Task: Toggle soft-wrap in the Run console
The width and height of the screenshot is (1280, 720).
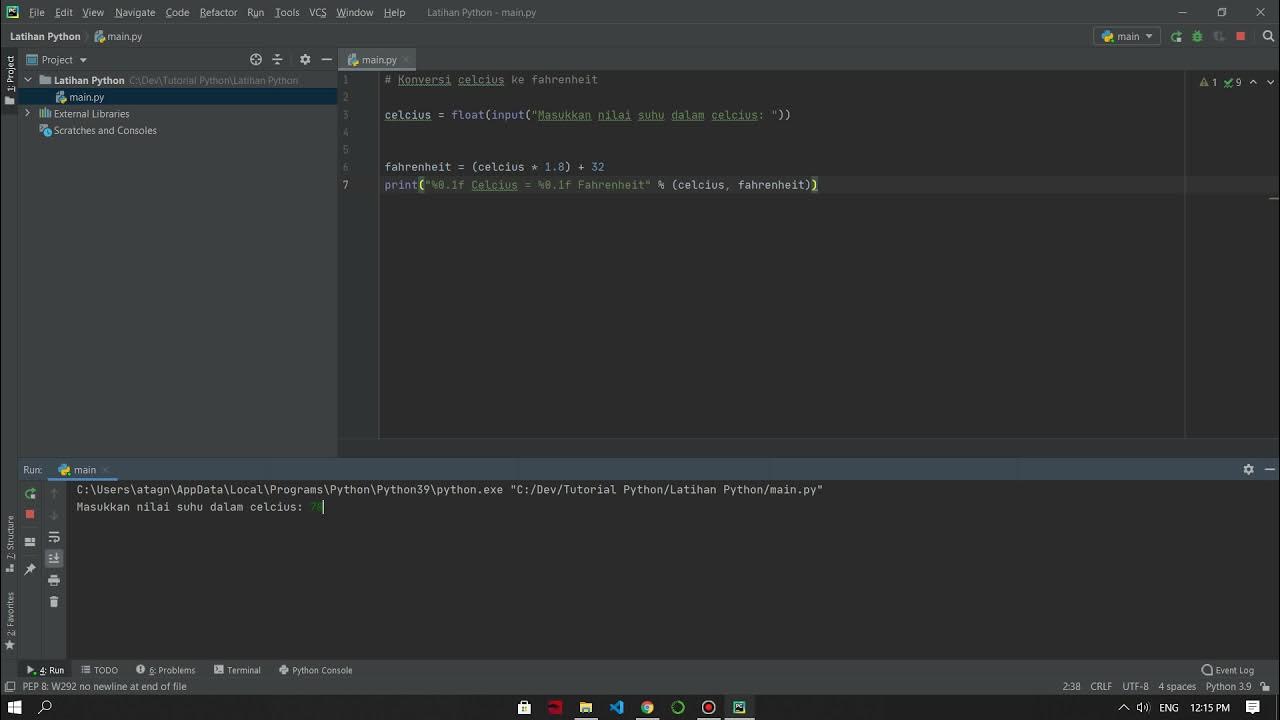Action: [x=54, y=537]
